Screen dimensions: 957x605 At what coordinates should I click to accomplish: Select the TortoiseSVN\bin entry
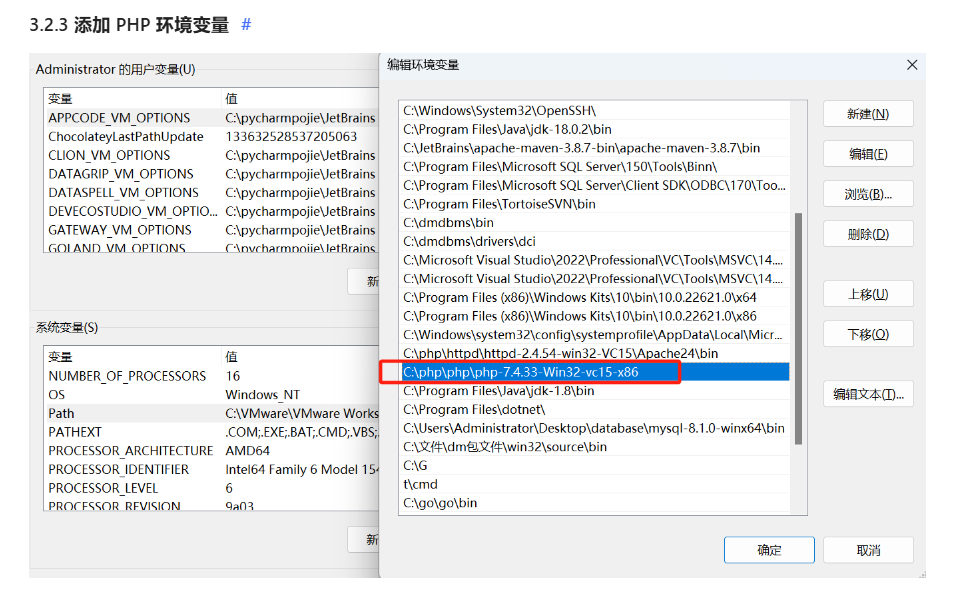tap(595, 204)
